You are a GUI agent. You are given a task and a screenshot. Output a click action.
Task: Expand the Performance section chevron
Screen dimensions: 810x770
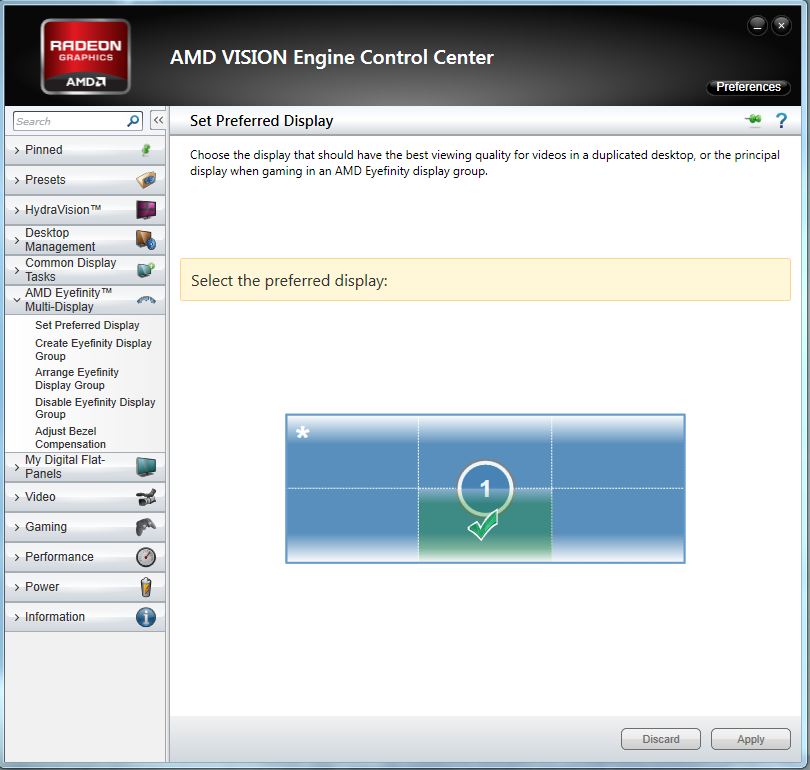click(17, 557)
